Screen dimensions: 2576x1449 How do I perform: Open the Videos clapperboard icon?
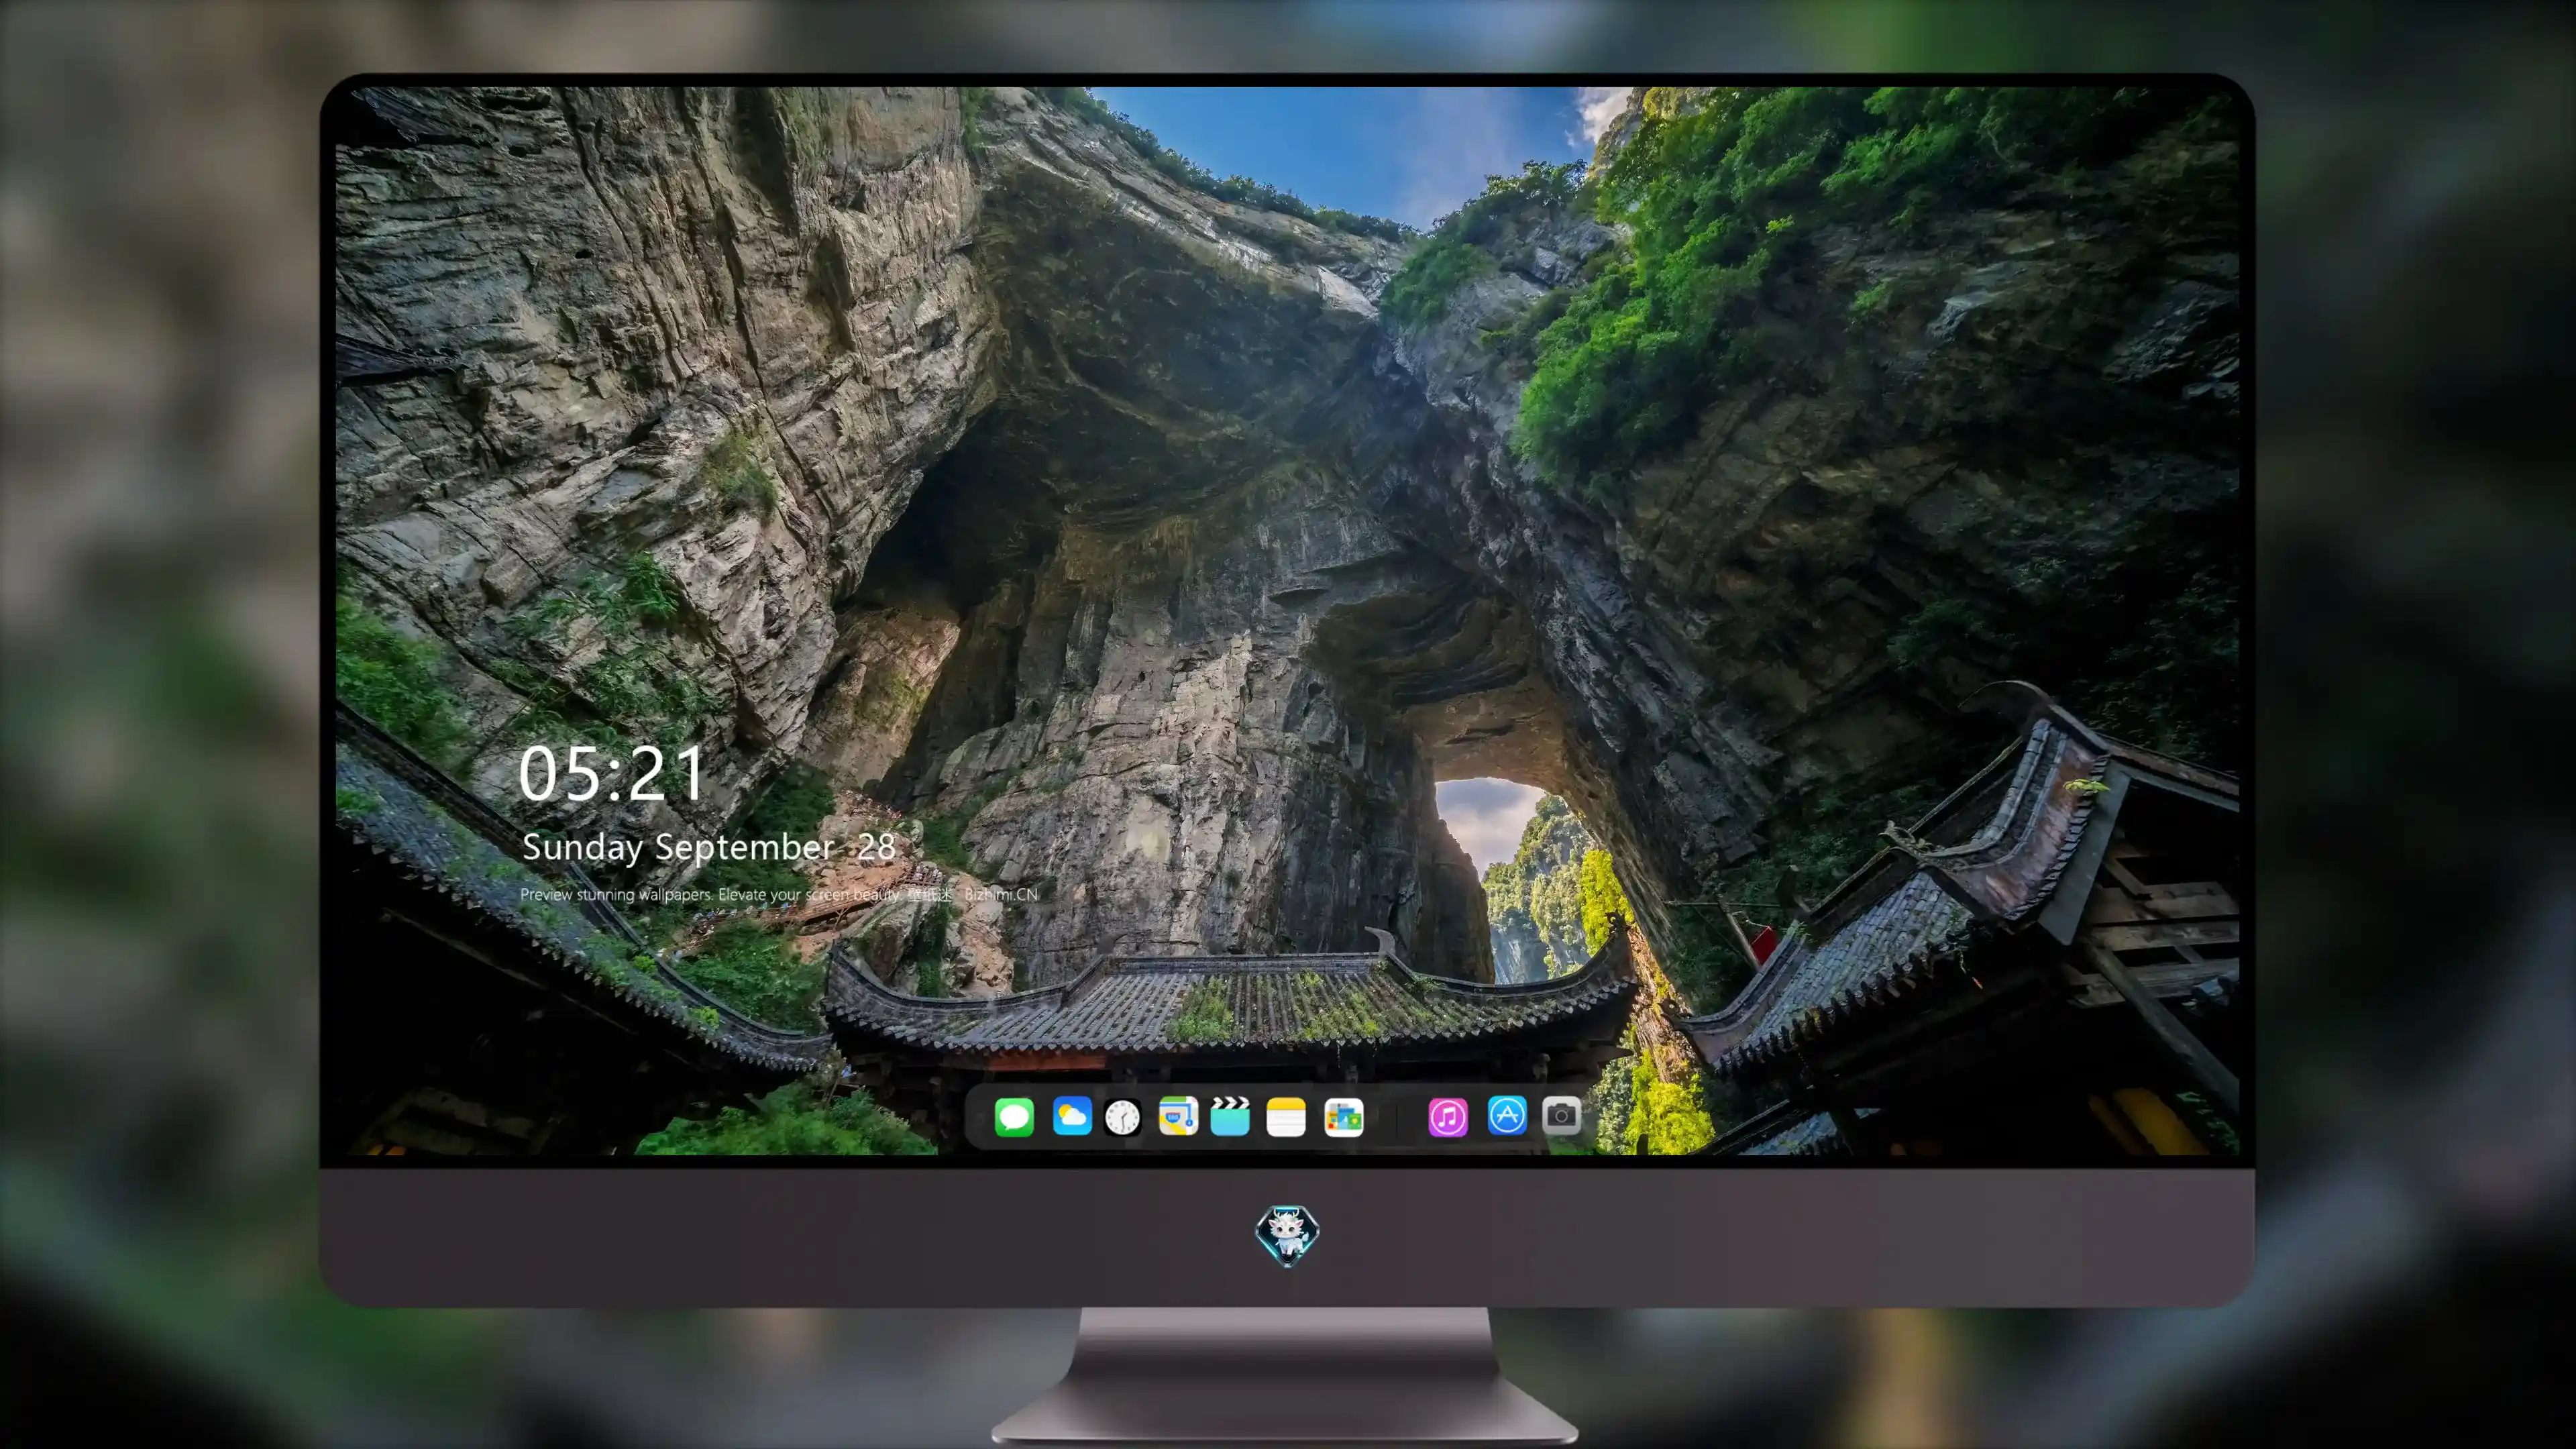(x=1230, y=1116)
